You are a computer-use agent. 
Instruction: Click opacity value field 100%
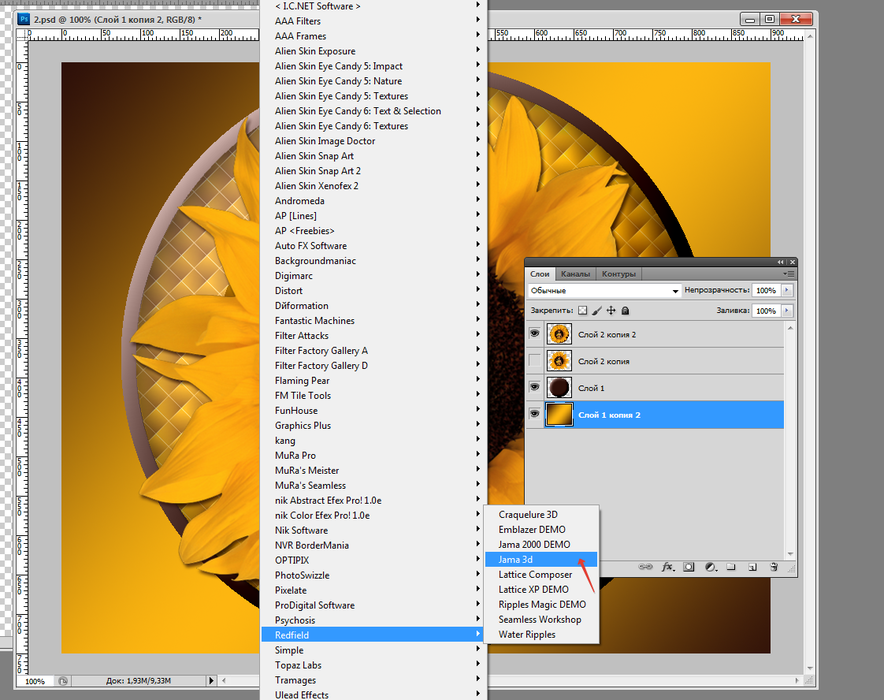coord(766,290)
